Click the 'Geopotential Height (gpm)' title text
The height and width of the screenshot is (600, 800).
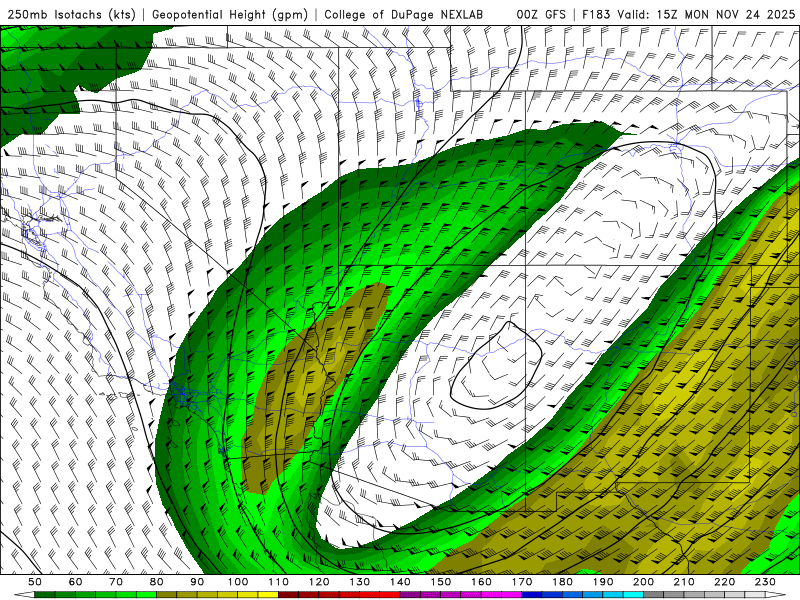tap(230, 15)
